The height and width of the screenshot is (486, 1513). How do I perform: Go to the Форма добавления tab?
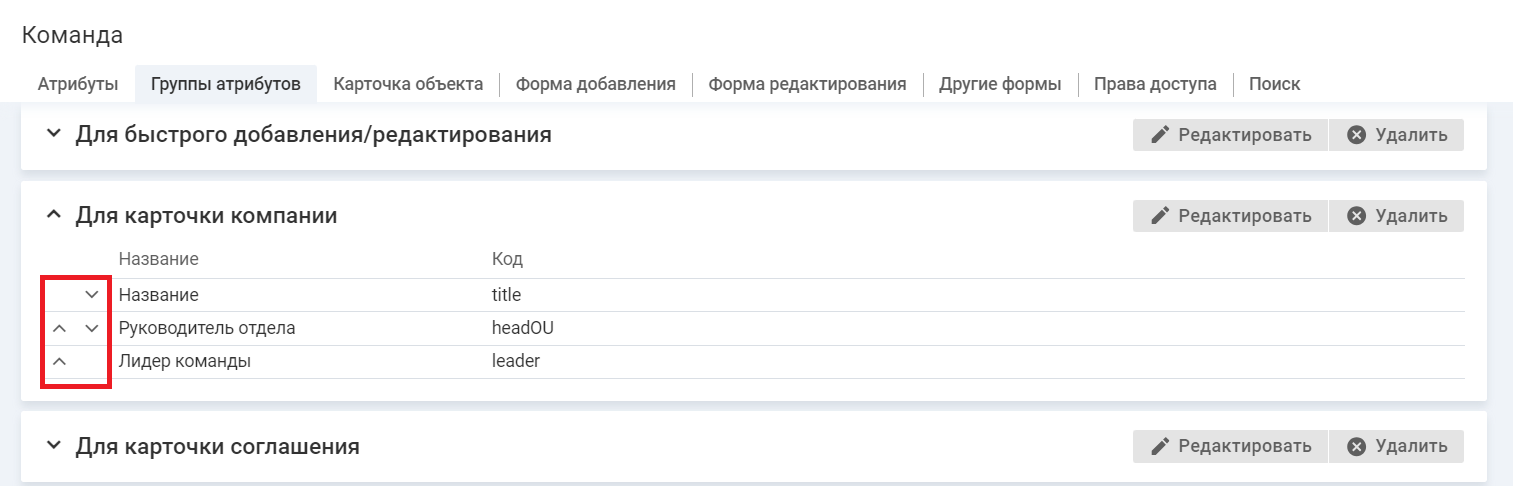pos(595,84)
